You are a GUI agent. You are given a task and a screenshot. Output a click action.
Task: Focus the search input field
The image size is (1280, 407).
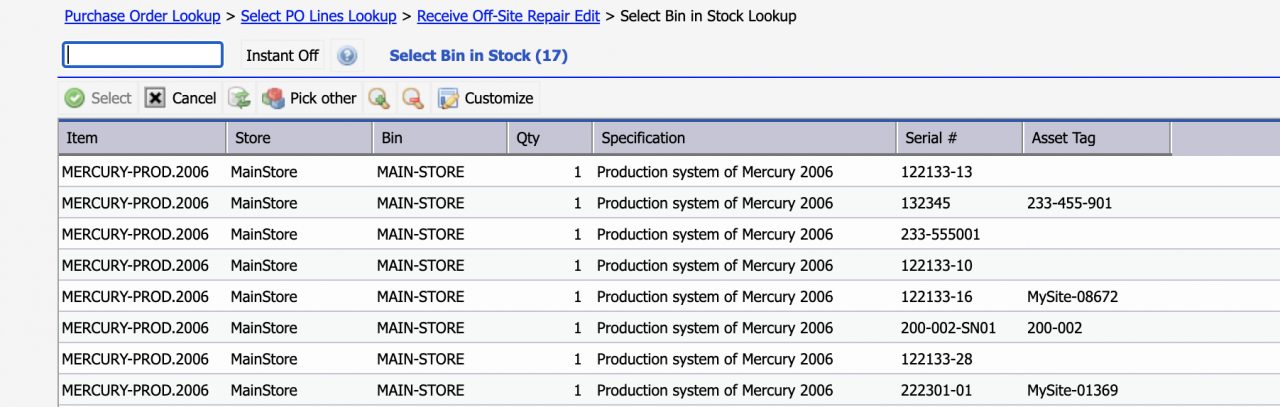pyautogui.click(x=143, y=55)
